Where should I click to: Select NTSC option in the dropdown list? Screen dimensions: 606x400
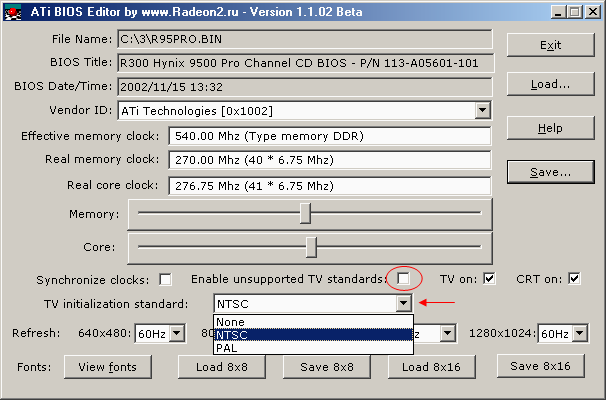(314, 335)
